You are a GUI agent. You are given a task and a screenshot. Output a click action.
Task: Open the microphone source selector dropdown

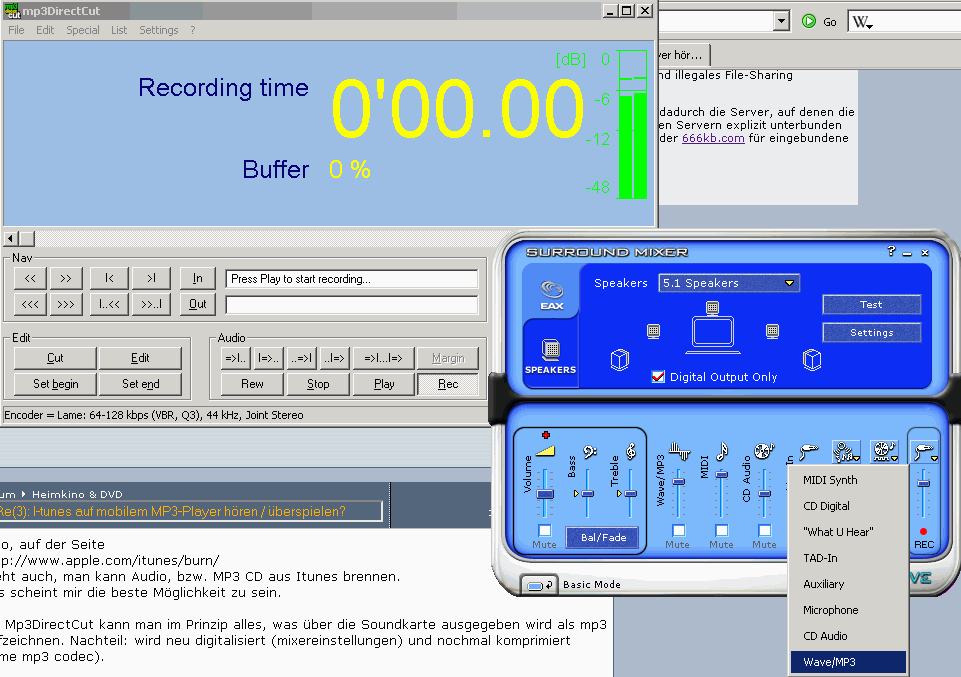click(x=846, y=452)
